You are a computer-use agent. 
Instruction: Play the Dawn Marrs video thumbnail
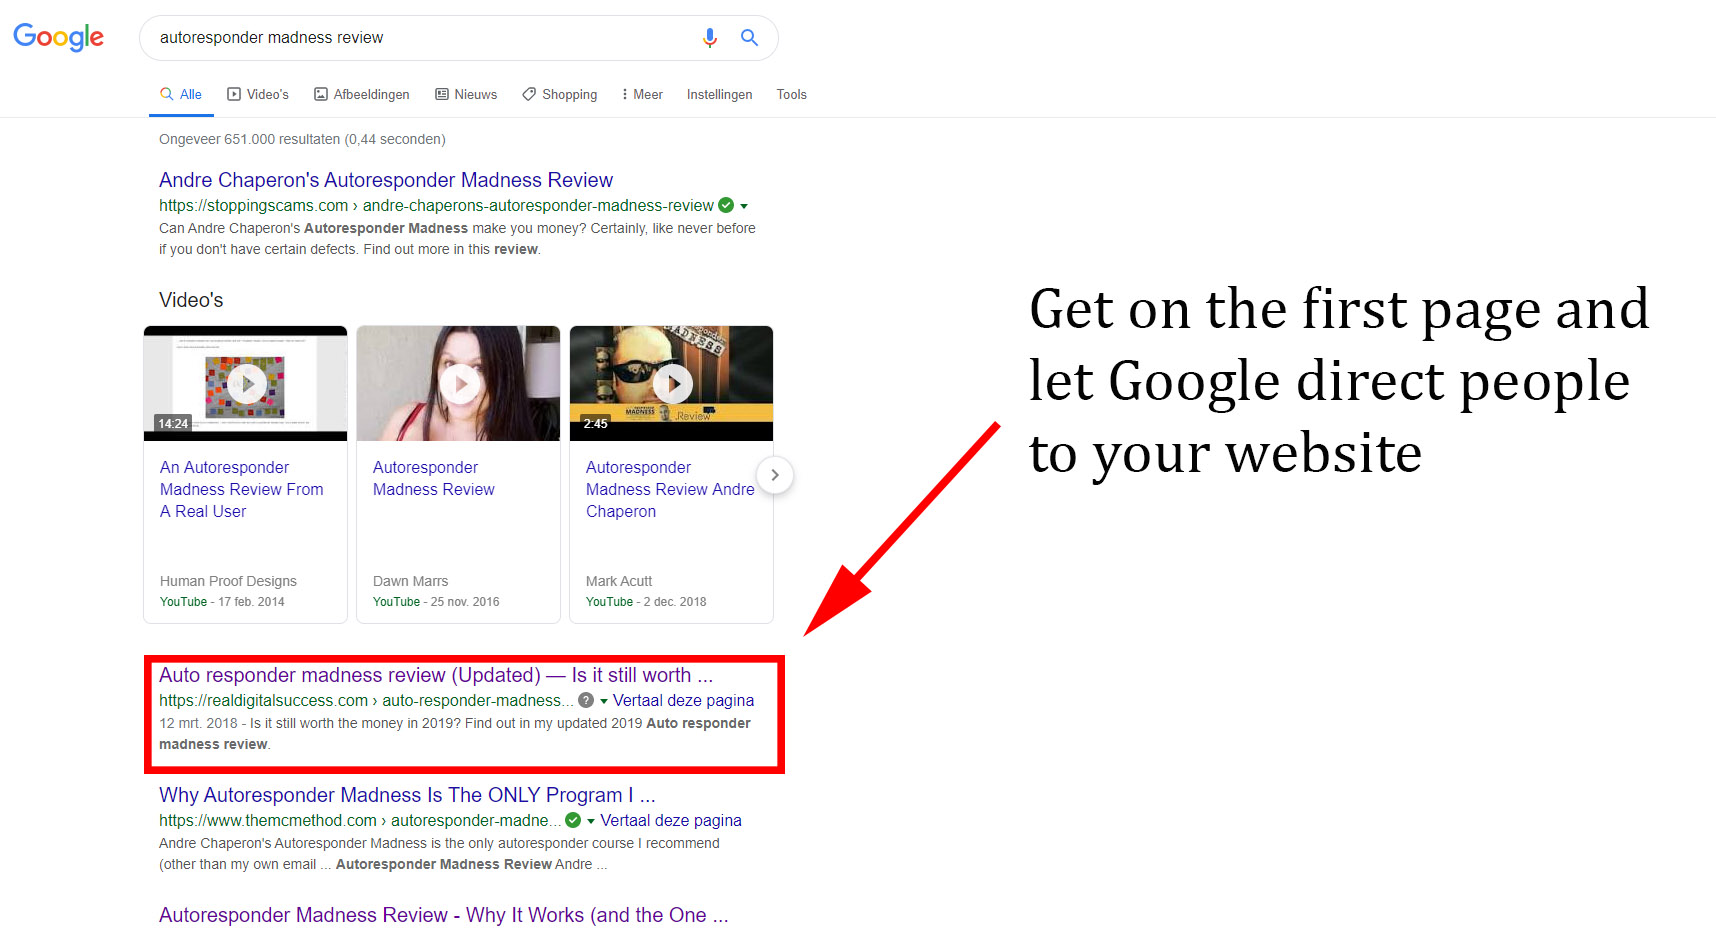pyautogui.click(x=459, y=383)
